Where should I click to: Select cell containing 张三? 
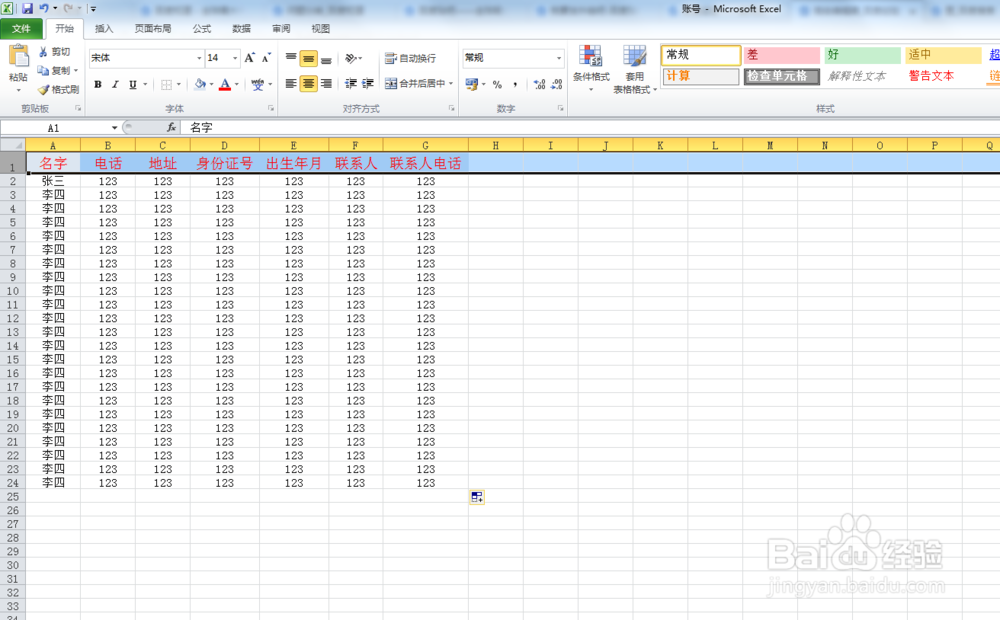point(53,181)
